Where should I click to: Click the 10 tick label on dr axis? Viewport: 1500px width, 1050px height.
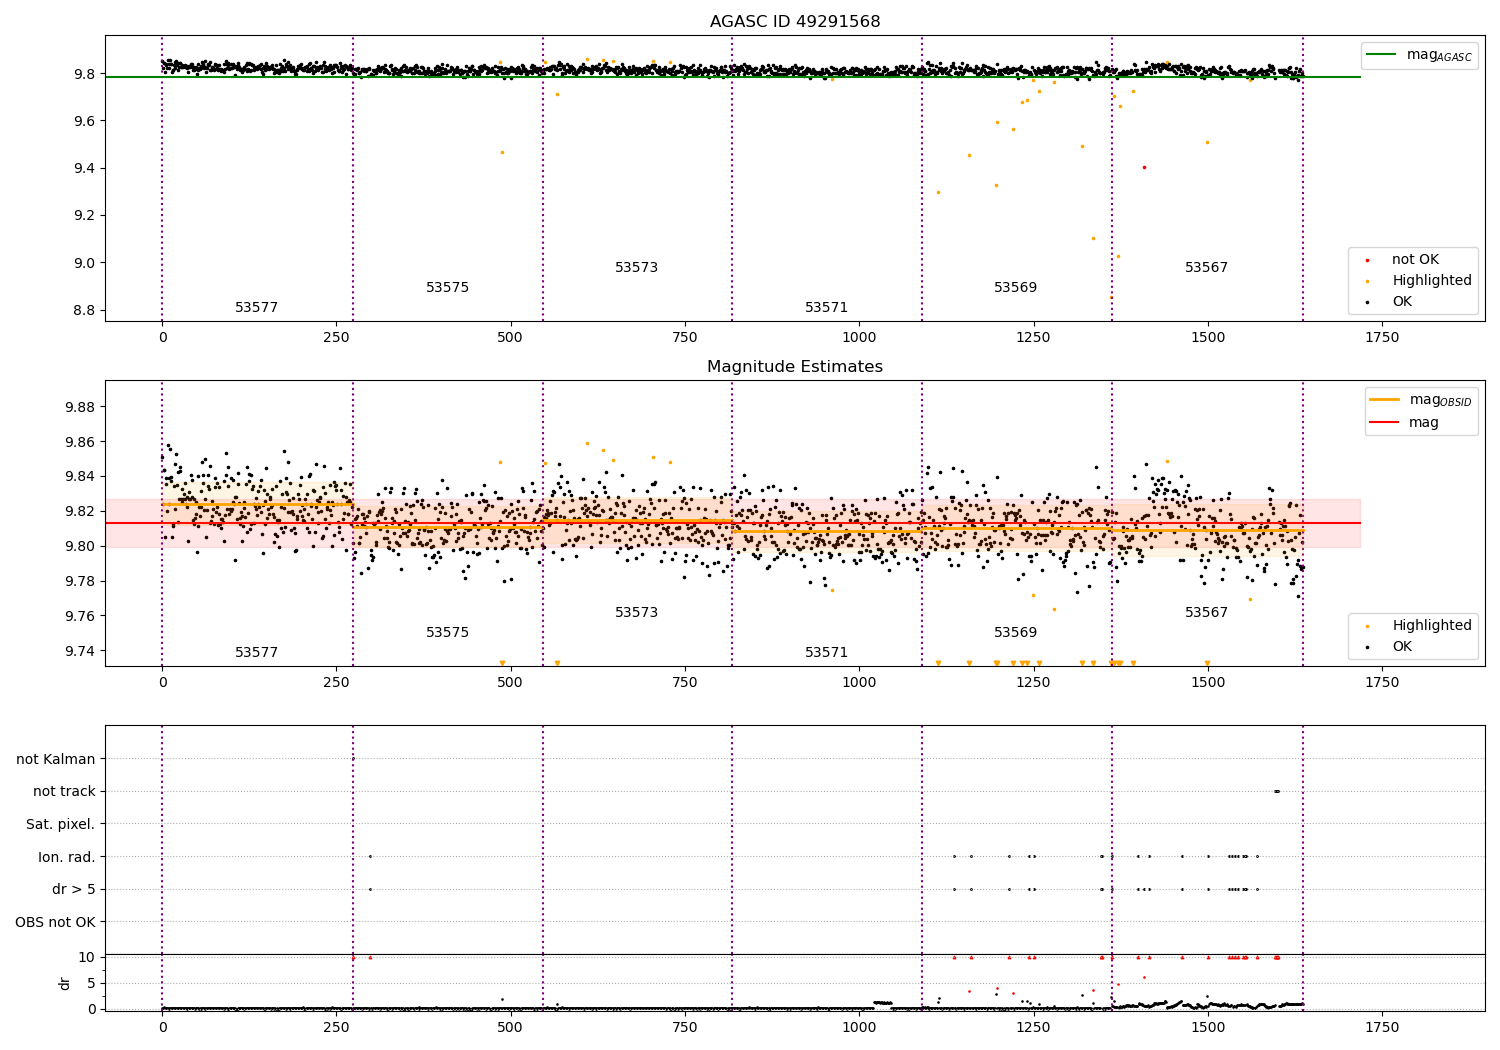[x=87, y=957]
